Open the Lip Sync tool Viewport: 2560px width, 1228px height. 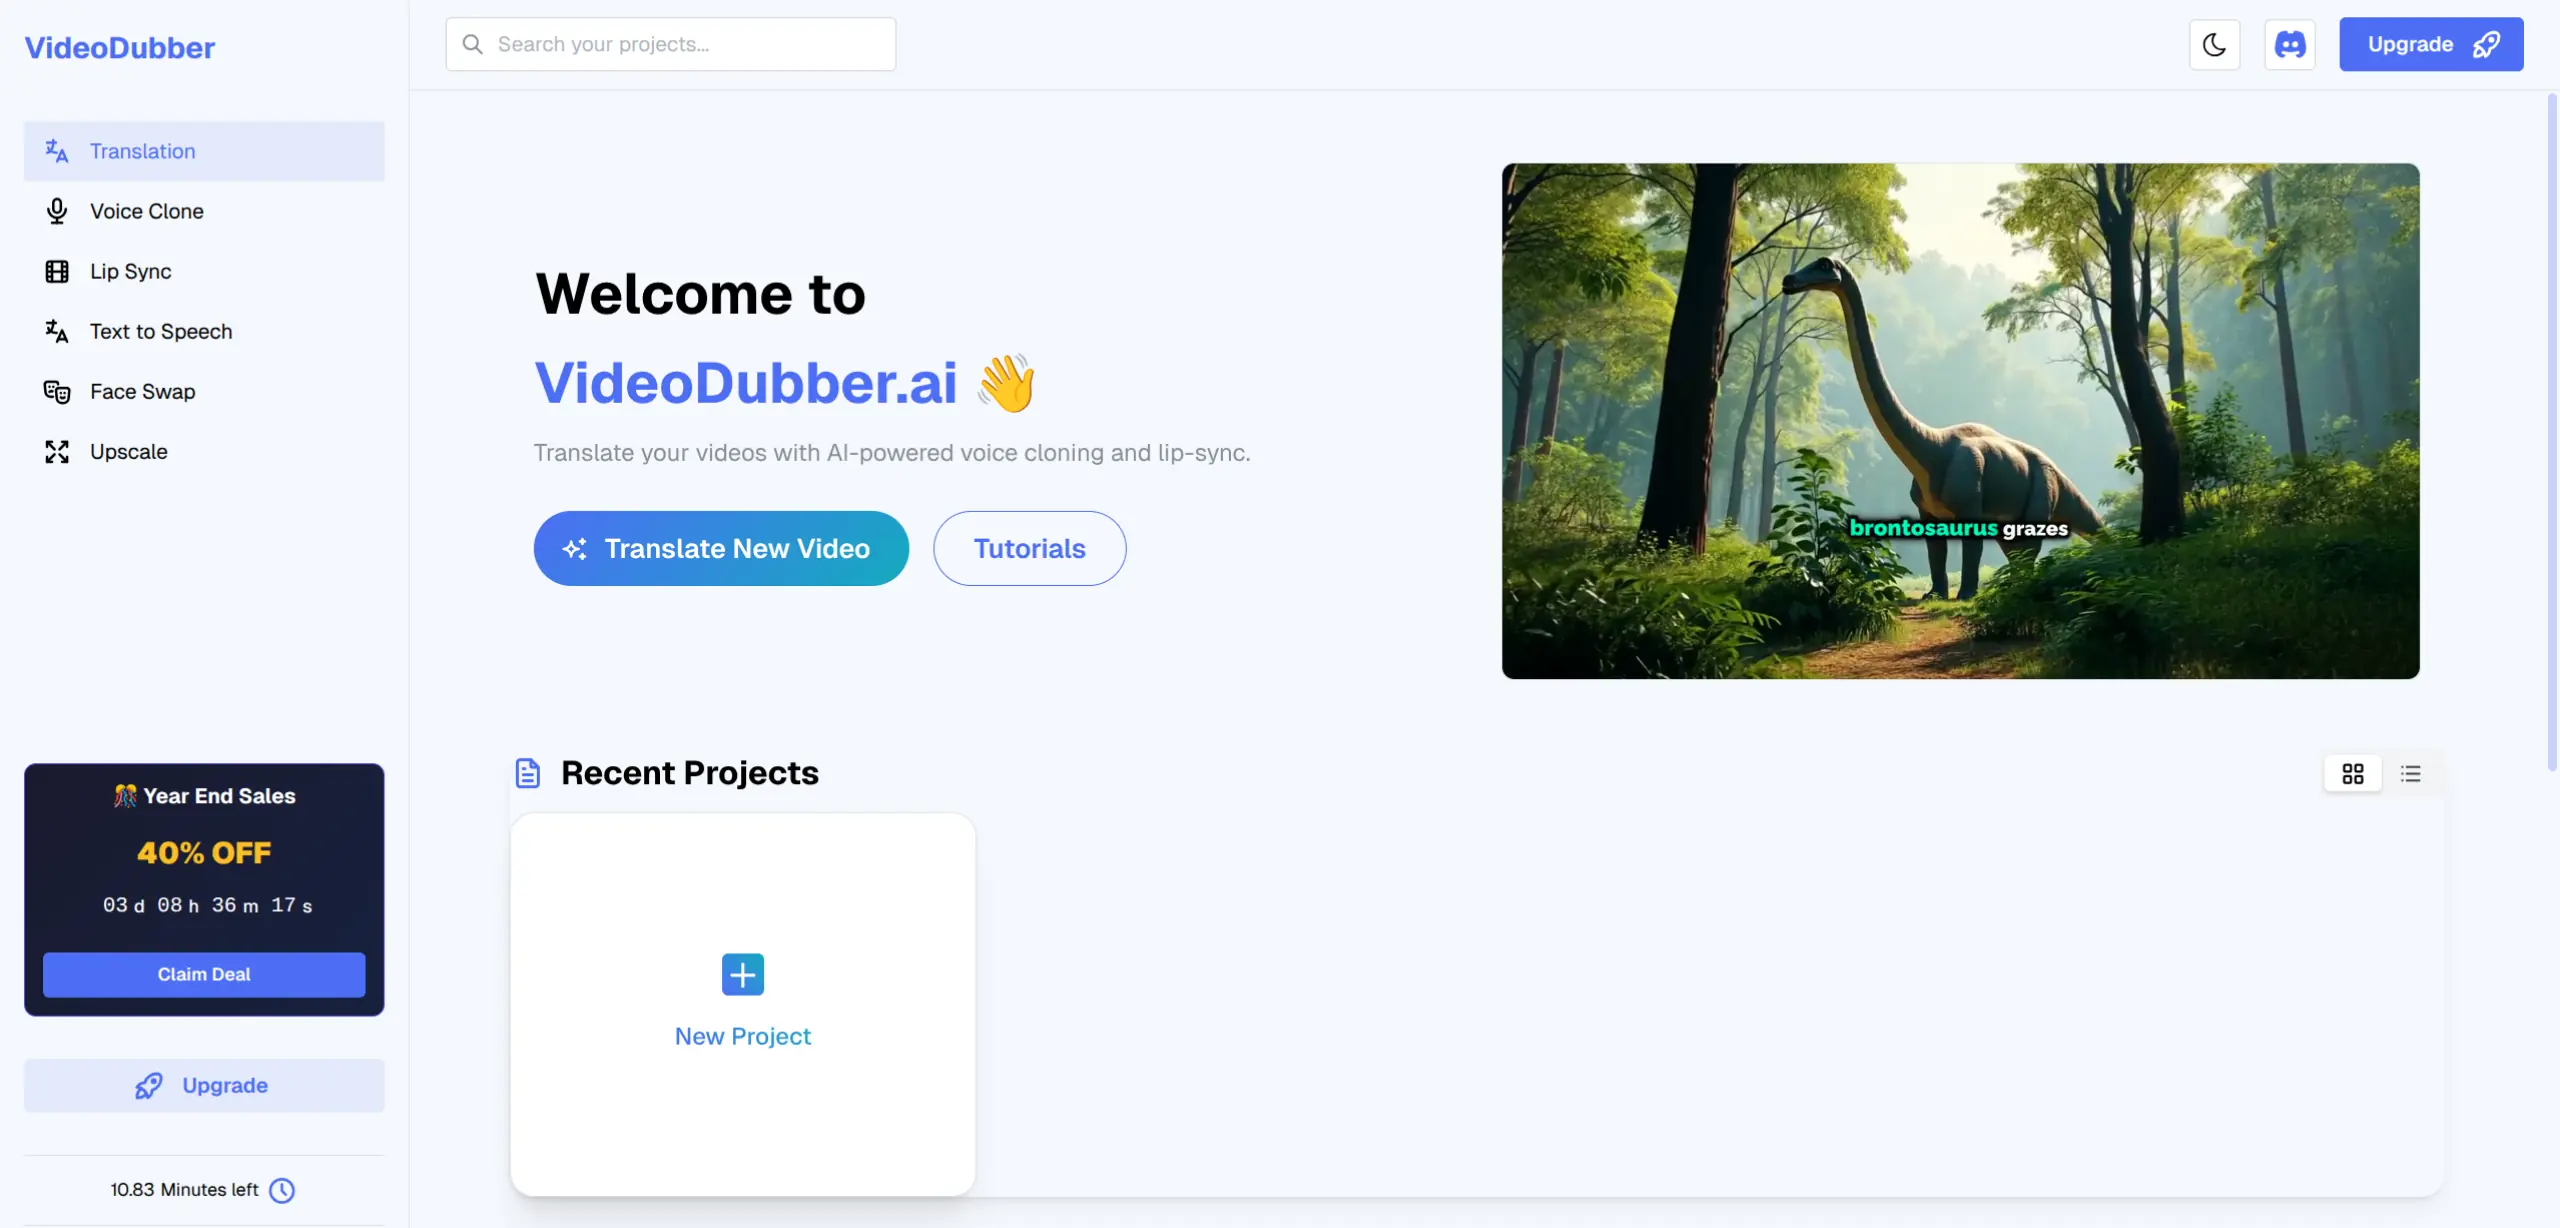(129, 271)
